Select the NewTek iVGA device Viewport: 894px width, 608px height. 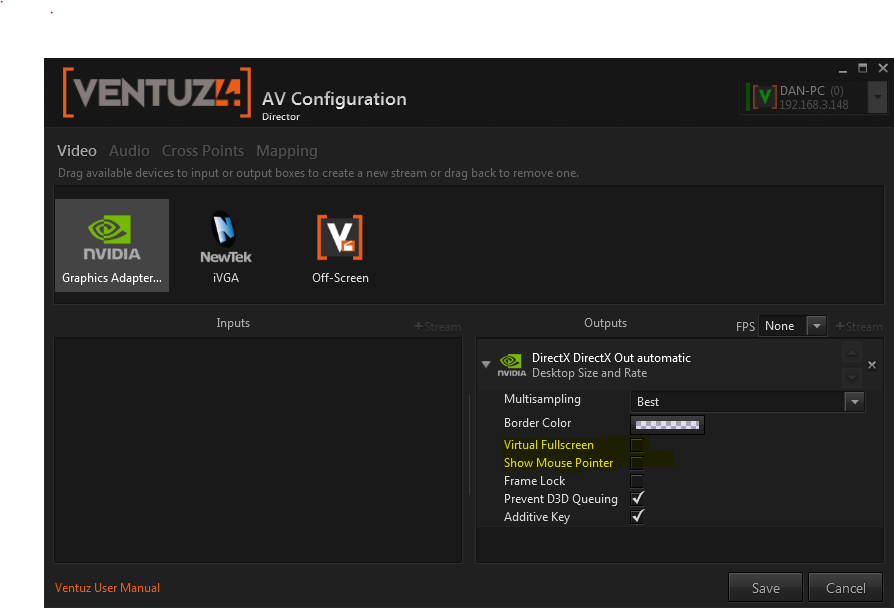(x=226, y=245)
